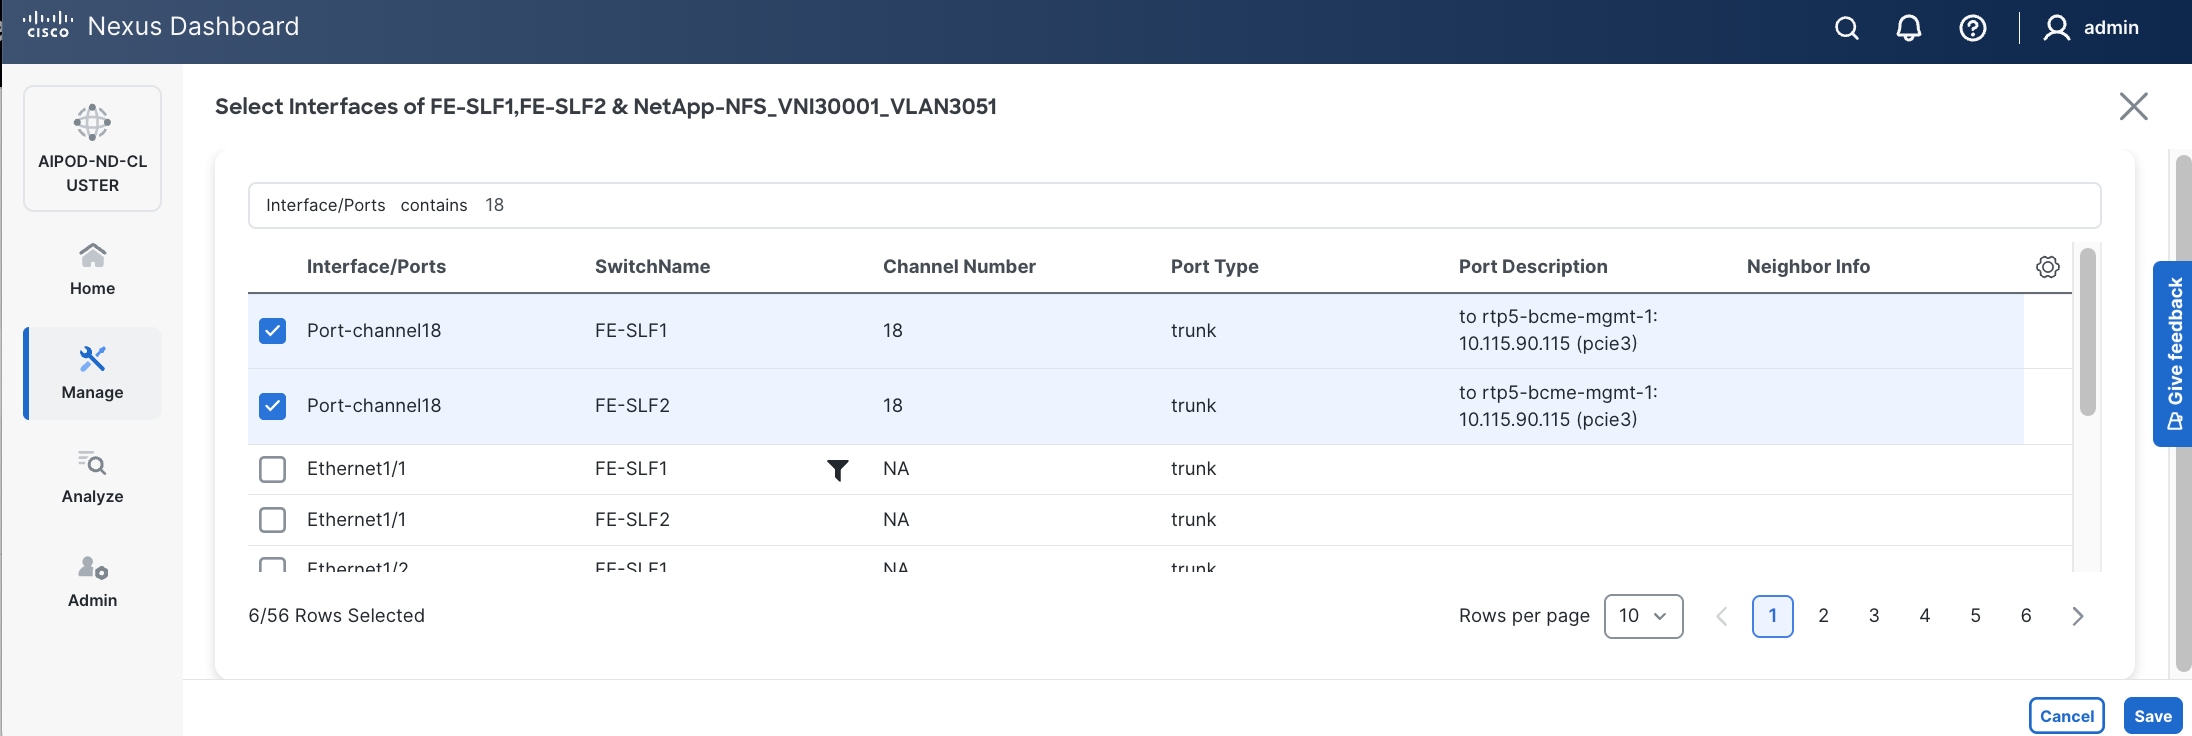2192x736 pixels.
Task: Click the filter funnel icon
Action: point(838,470)
